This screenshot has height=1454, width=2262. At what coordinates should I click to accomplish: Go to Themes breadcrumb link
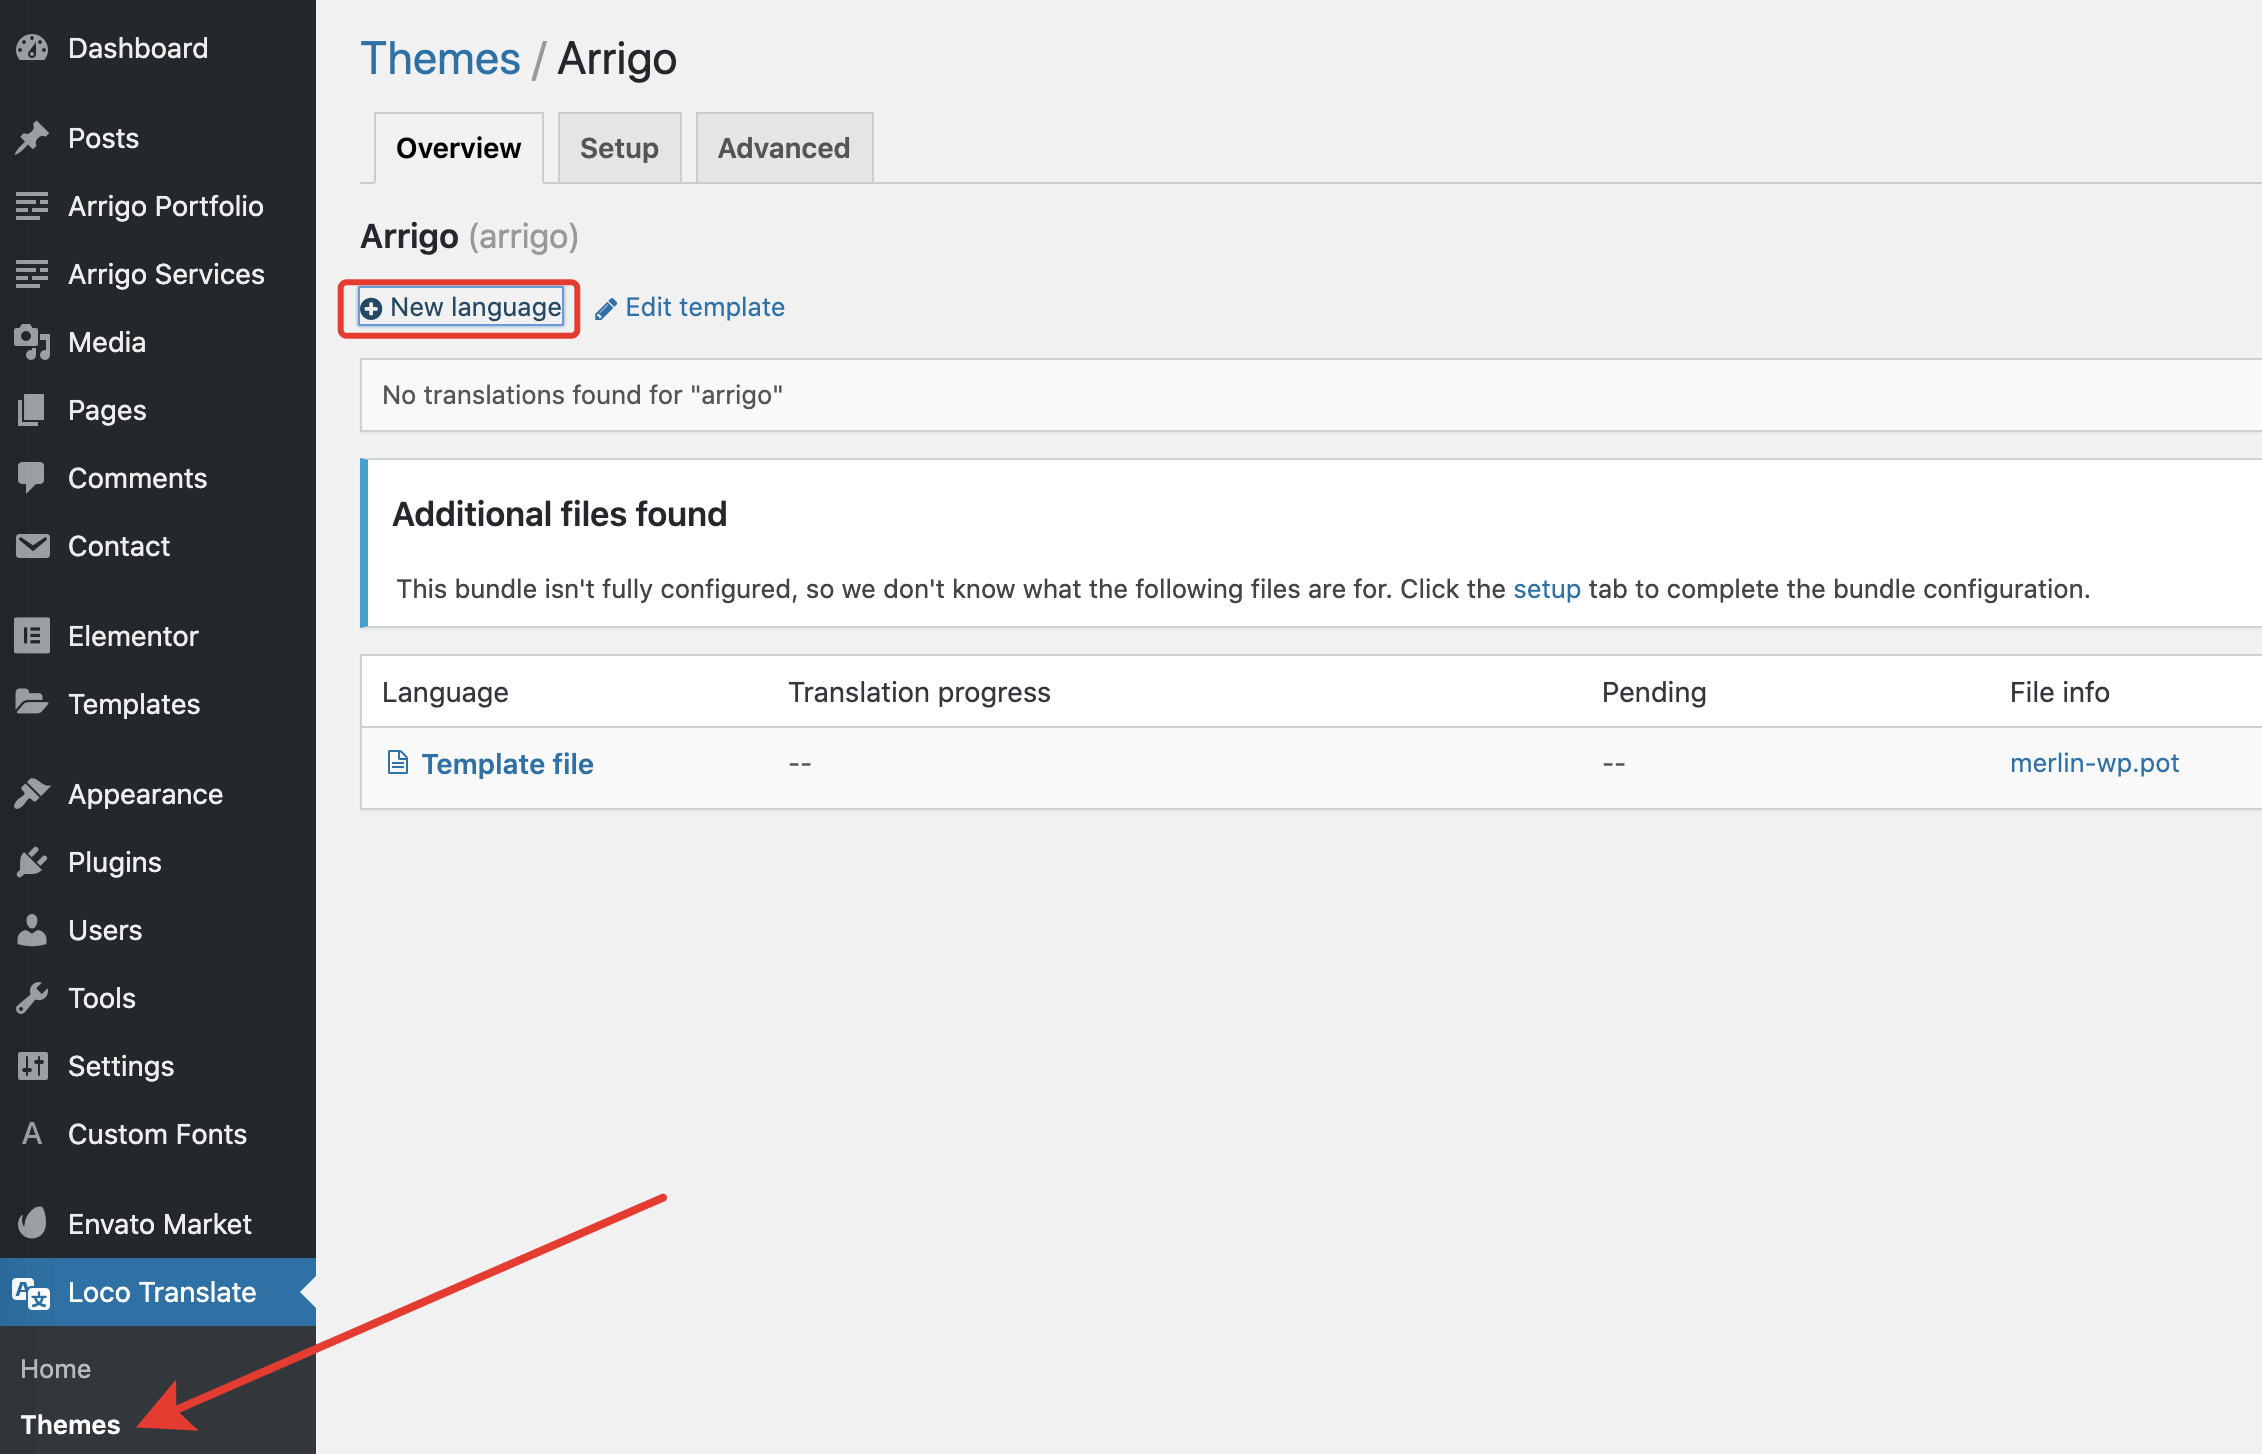click(x=440, y=58)
